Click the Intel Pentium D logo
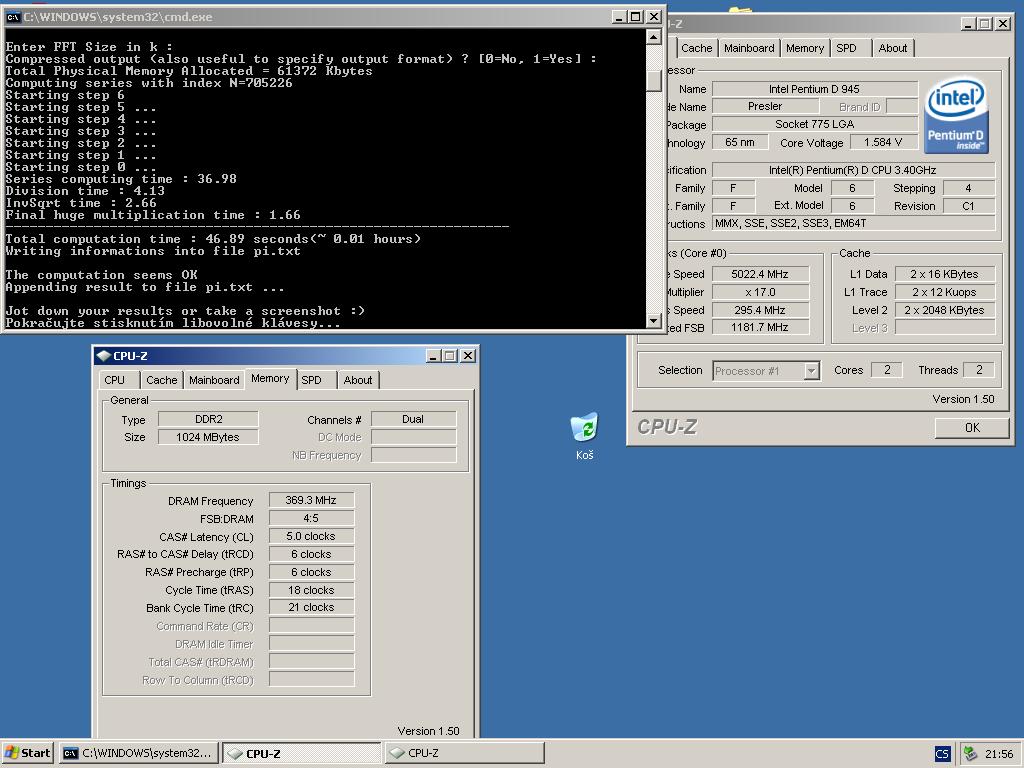This screenshot has height=768, width=1024. coord(957,116)
